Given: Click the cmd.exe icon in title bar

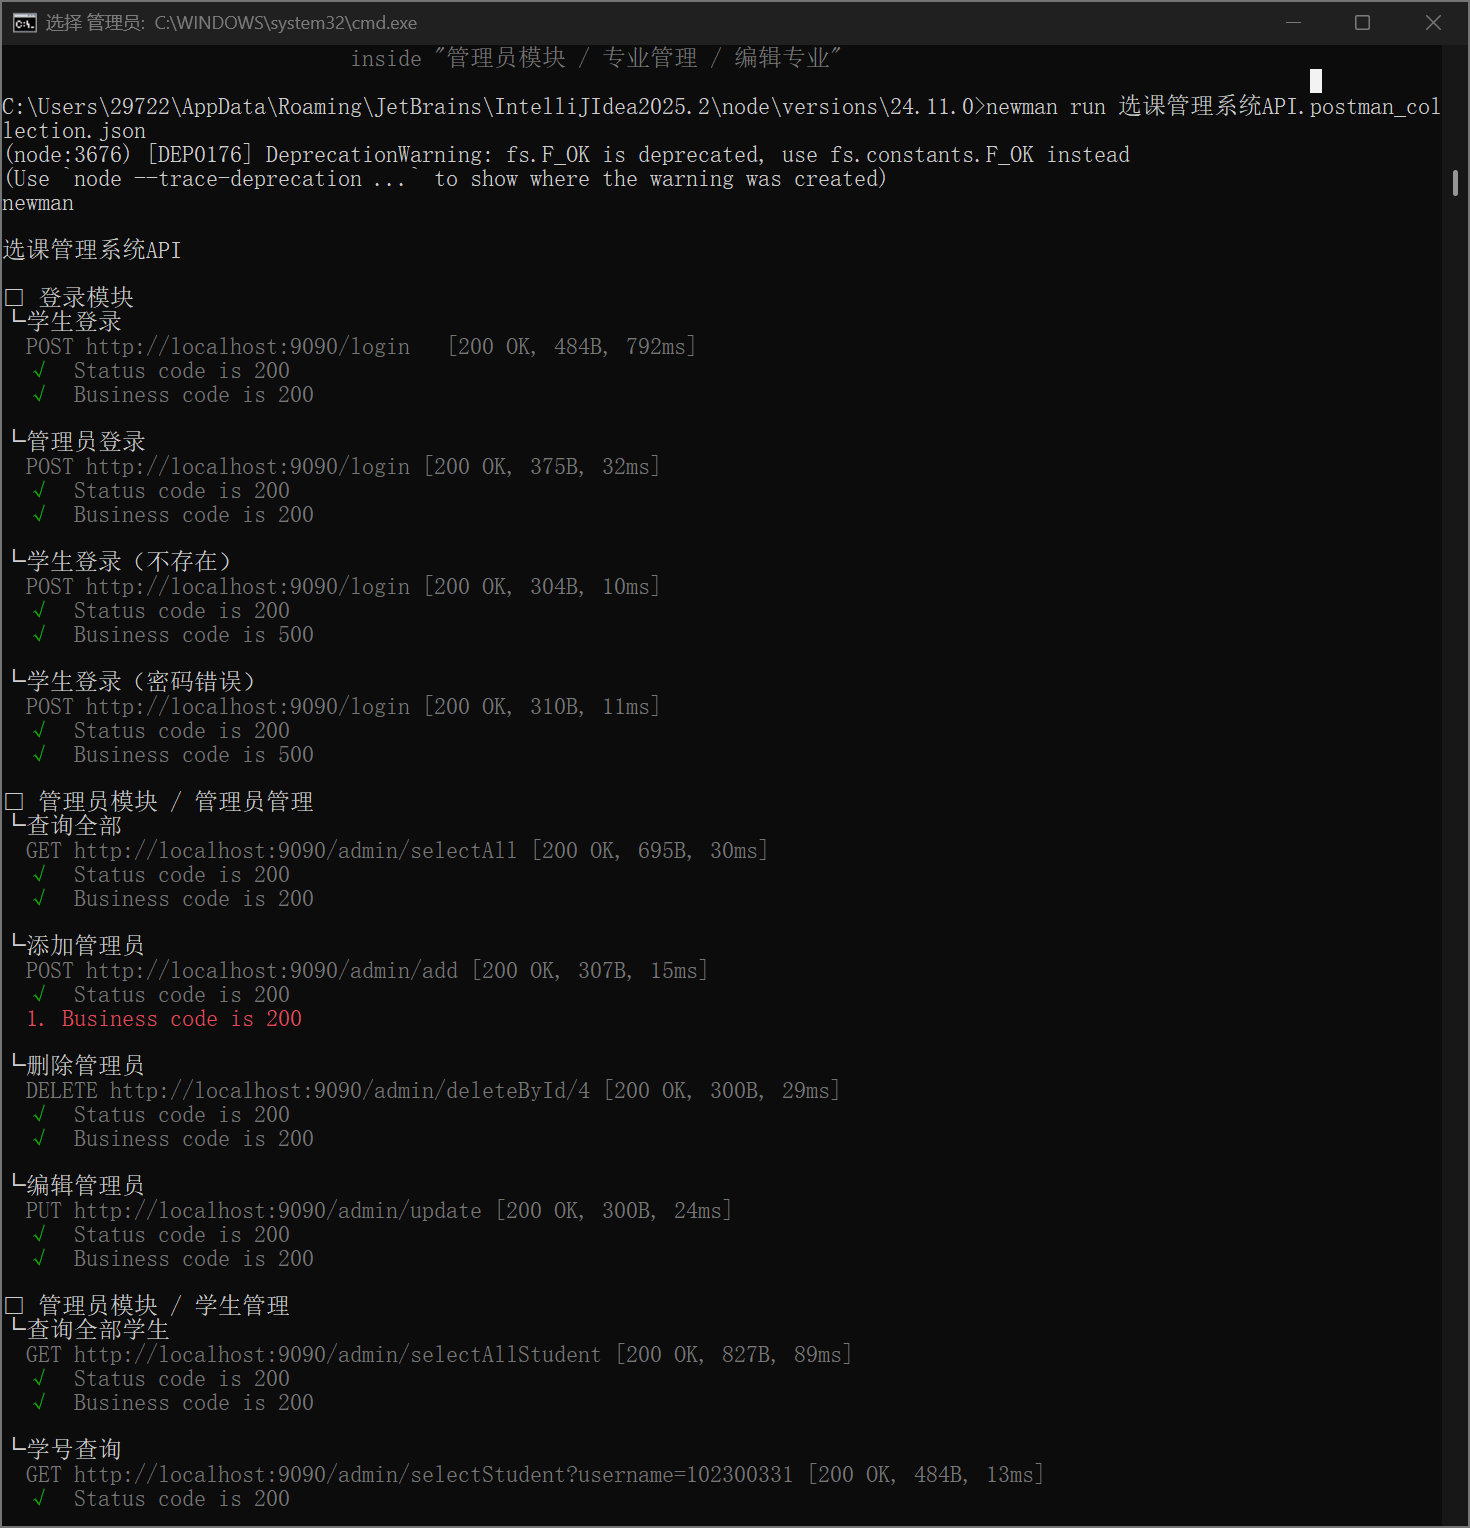Looking at the screenshot, I should point(25,23).
